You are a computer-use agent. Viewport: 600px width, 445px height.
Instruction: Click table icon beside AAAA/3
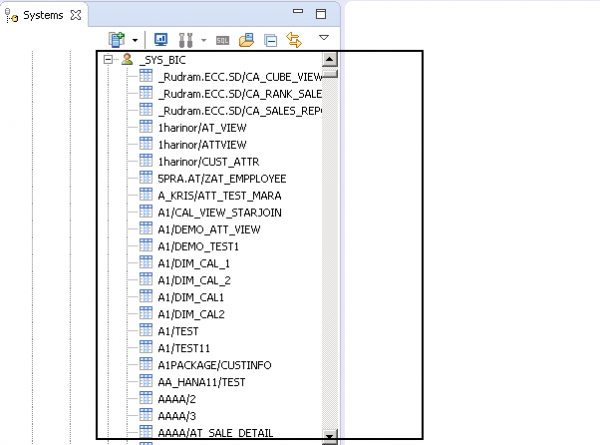point(146,415)
